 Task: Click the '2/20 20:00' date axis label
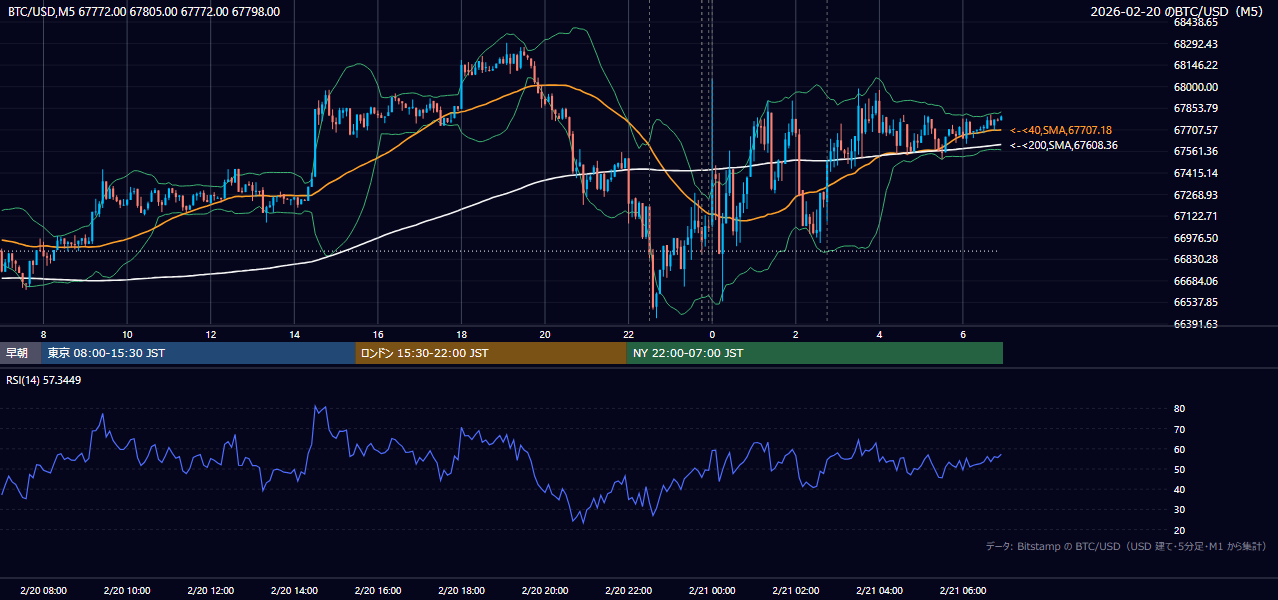[x=545, y=591]
